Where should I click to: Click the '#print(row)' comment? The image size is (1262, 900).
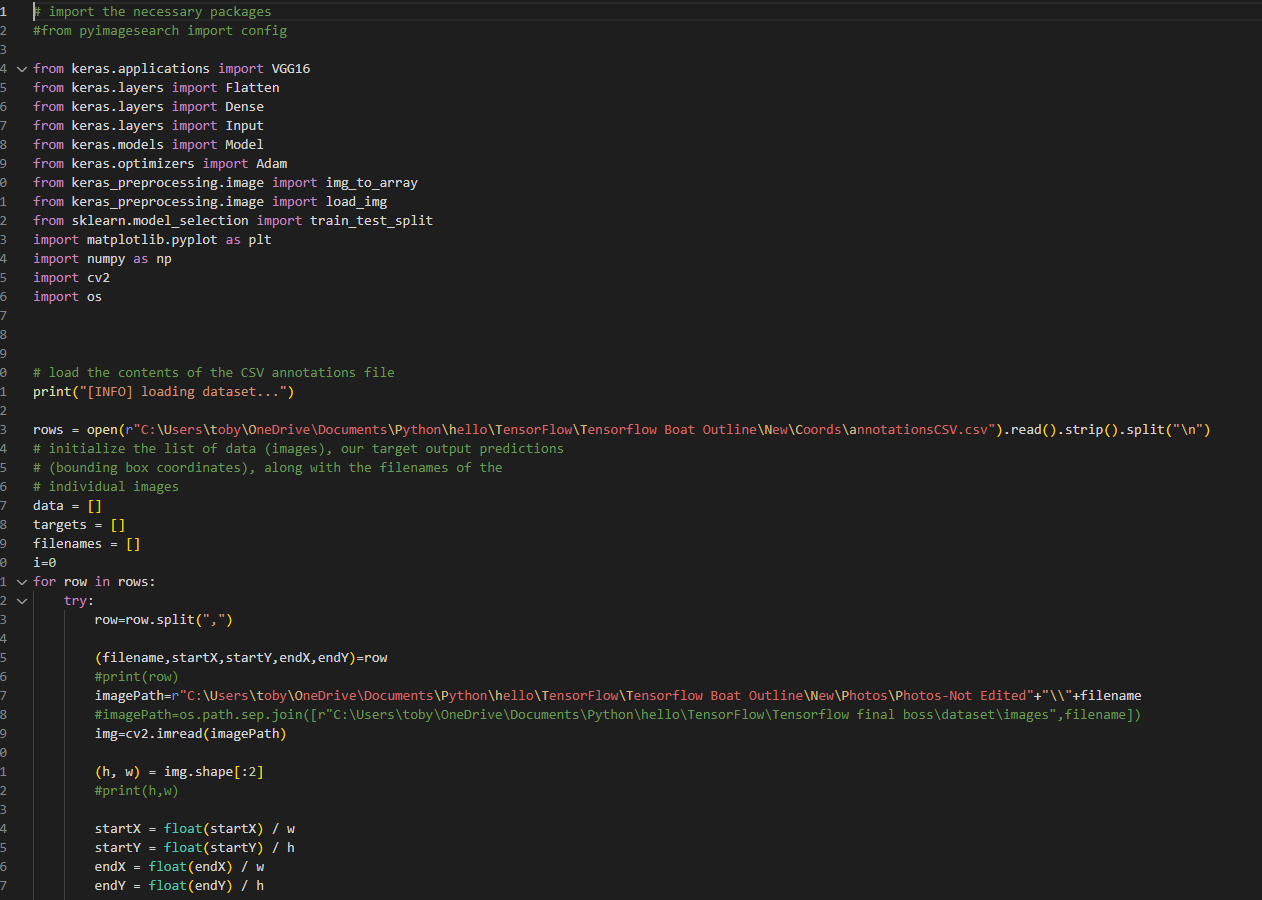[x=137, y=677]
